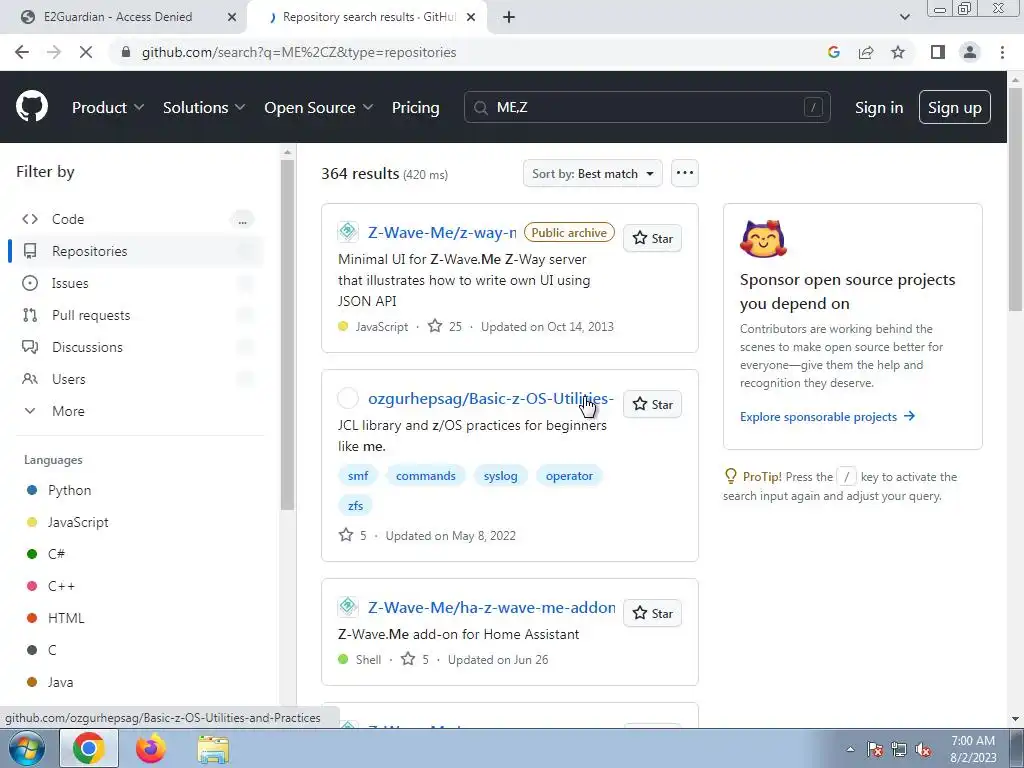Click Chrome icon in the taskbar
Screen dimensions: 1024x768
(x=89, y=748)
